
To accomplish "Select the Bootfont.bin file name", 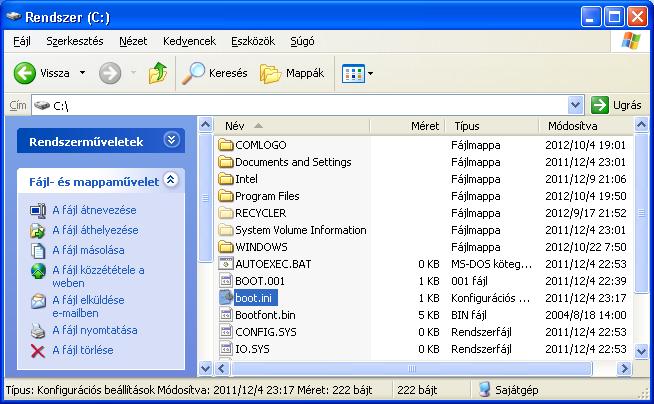I will [x=265, y=315].
